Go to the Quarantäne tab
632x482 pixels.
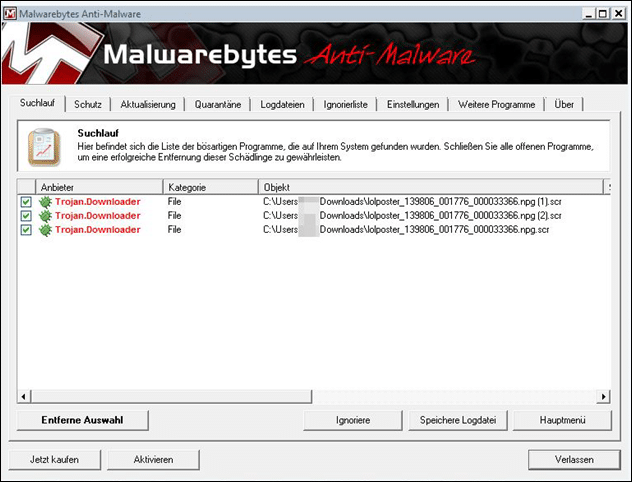point(218,104)
